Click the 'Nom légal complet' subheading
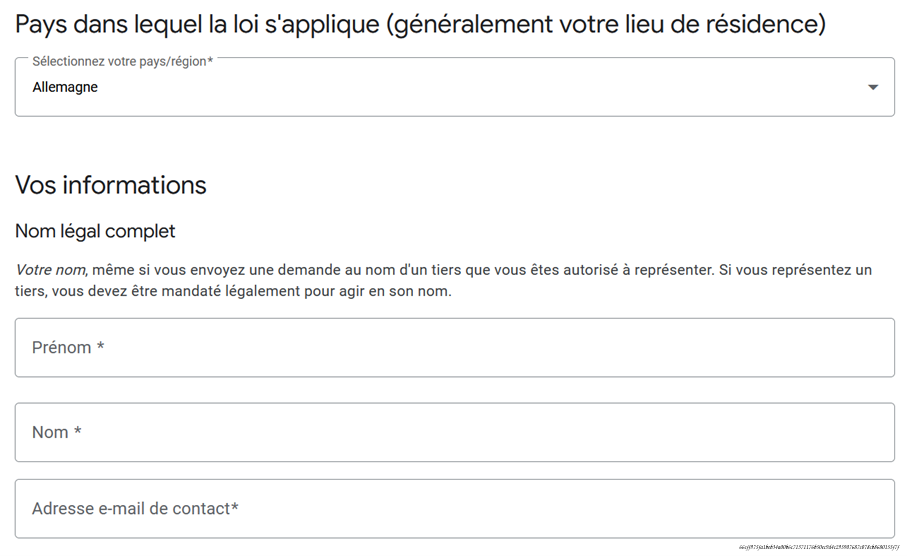Viewport: 907px width, 556px height. pyautogui.click(x=95, y=231)
